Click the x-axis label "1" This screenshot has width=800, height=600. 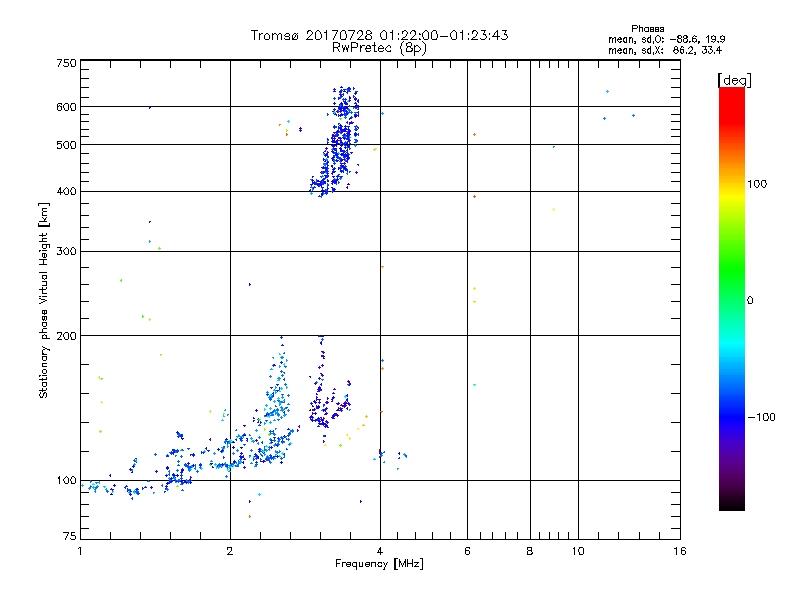[x=80, y=551]
